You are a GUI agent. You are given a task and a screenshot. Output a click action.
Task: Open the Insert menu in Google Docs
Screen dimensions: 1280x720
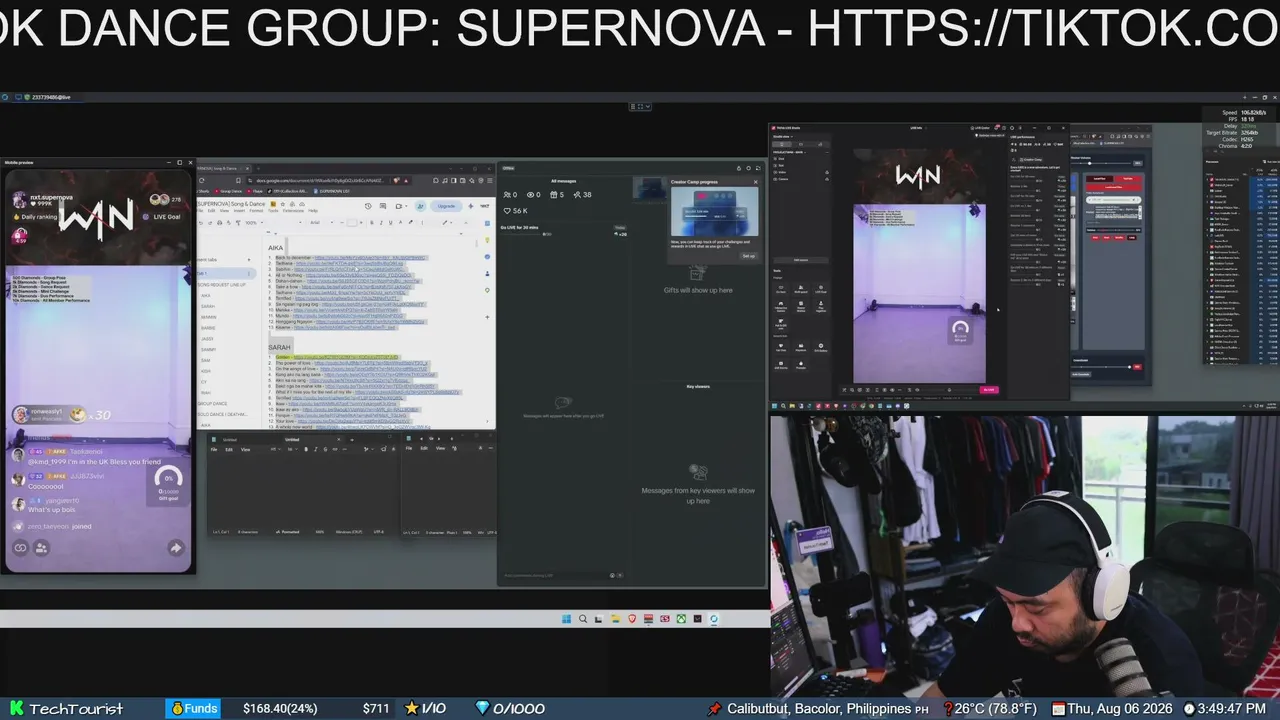coord(239,211)
